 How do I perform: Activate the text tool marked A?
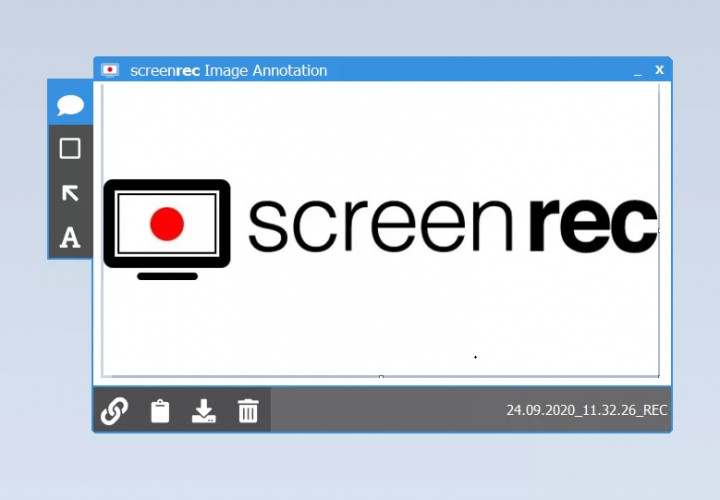(70, 237)
